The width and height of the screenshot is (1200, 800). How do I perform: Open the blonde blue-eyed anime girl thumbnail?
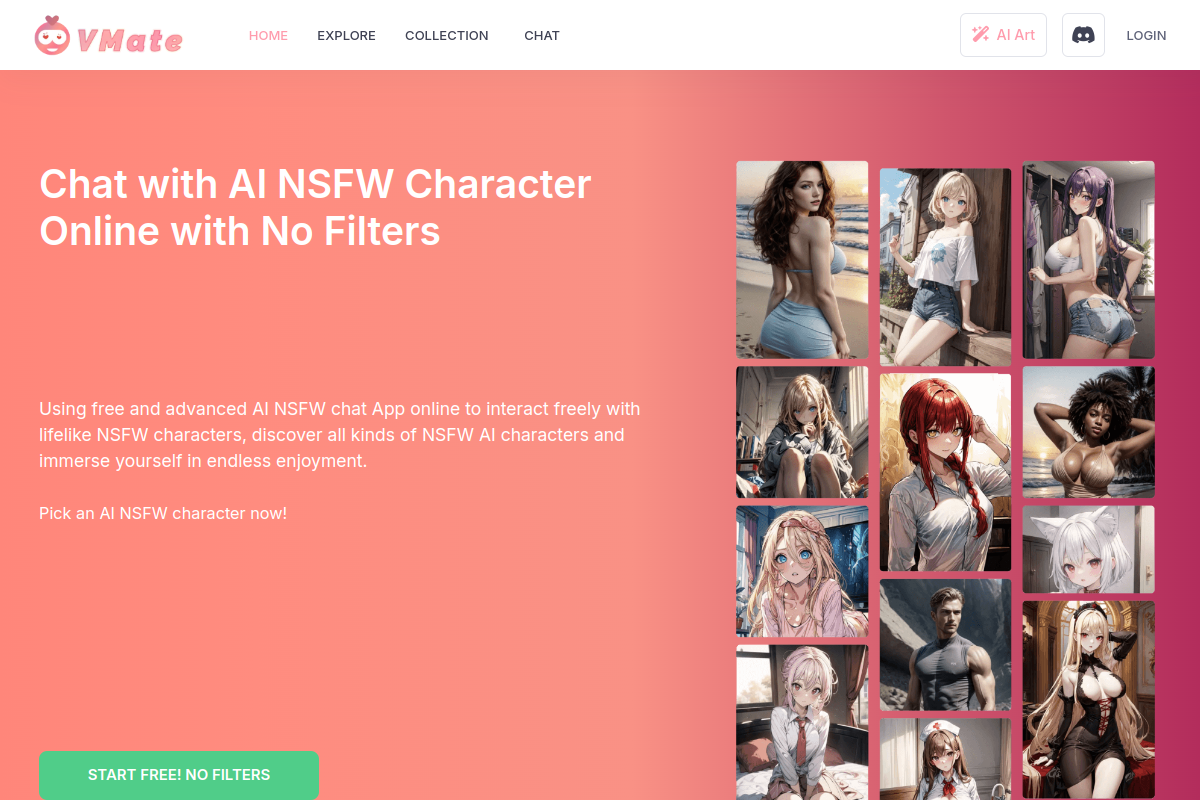coord(802,571)
